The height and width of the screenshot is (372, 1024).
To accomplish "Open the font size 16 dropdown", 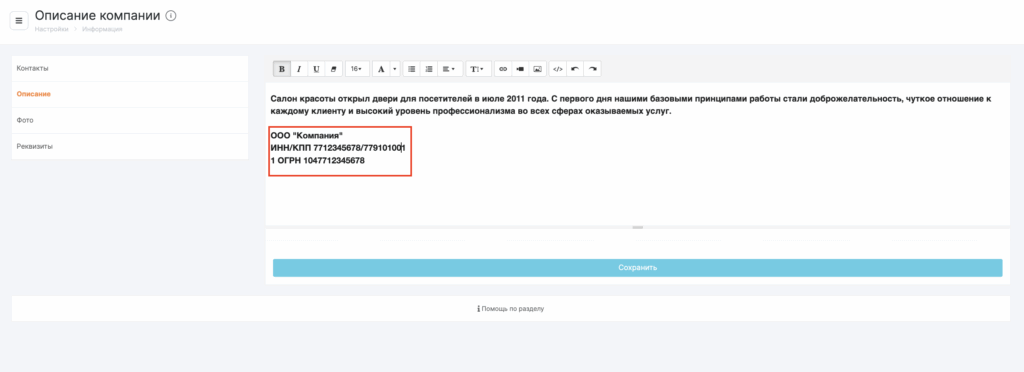I will click(x=357, y=69).
